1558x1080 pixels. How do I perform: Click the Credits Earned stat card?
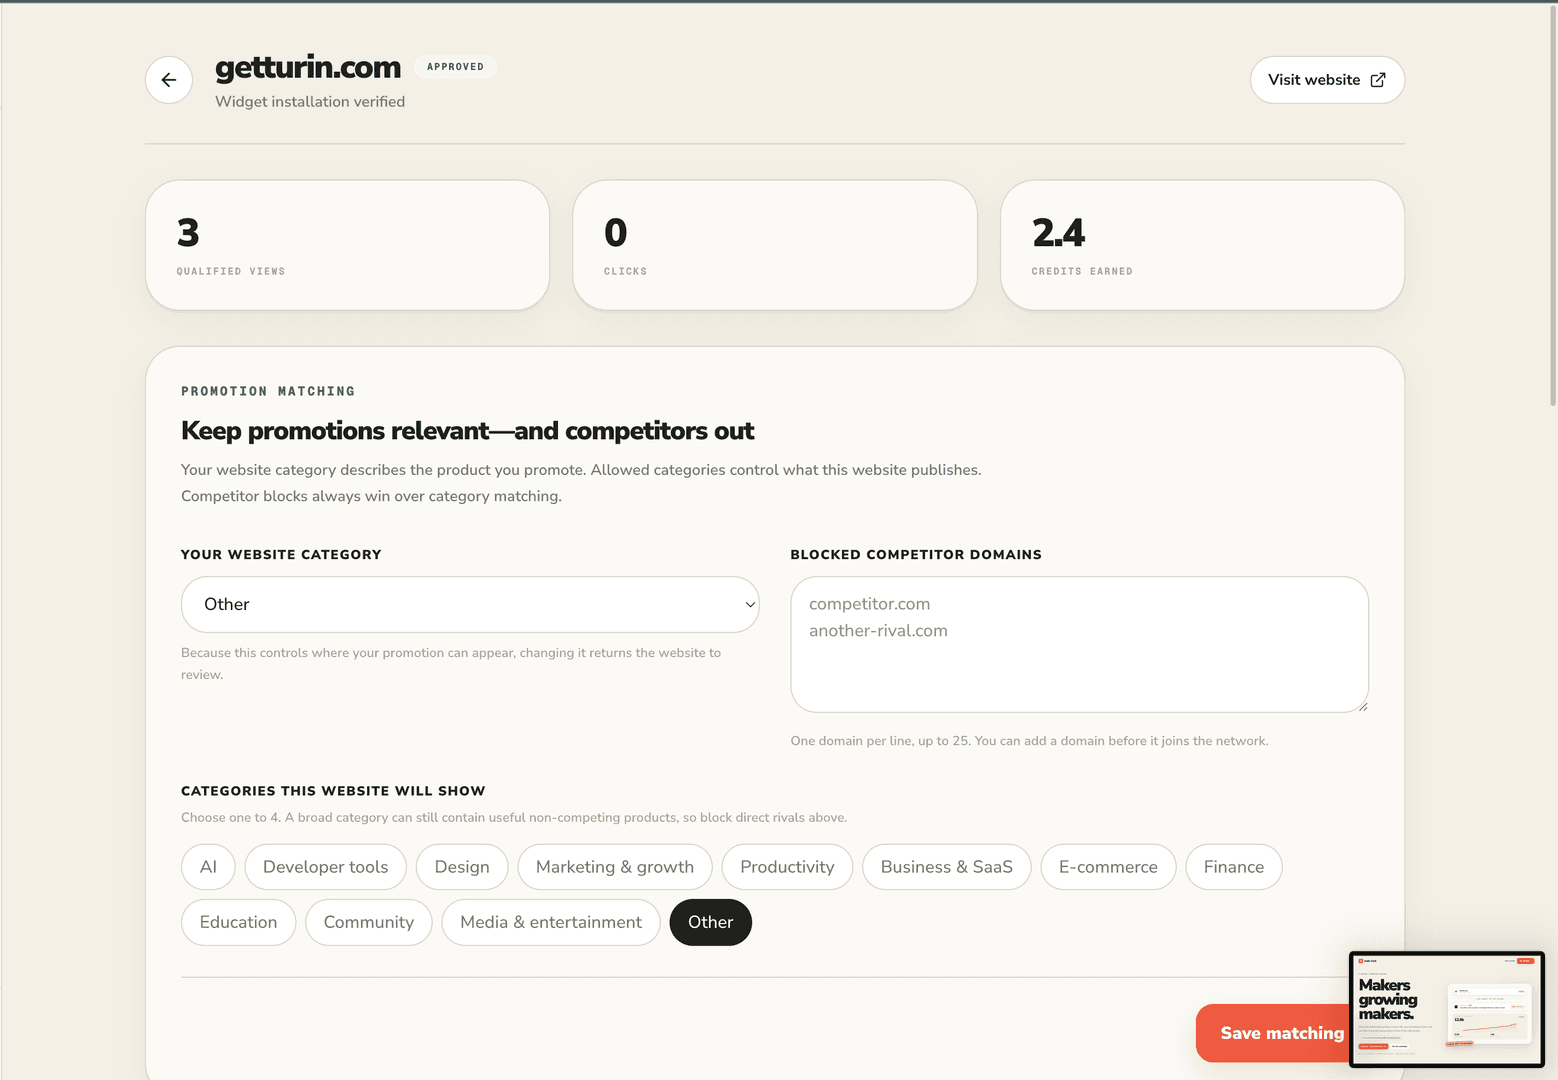pyautogui.click(x=1203, y=245)
